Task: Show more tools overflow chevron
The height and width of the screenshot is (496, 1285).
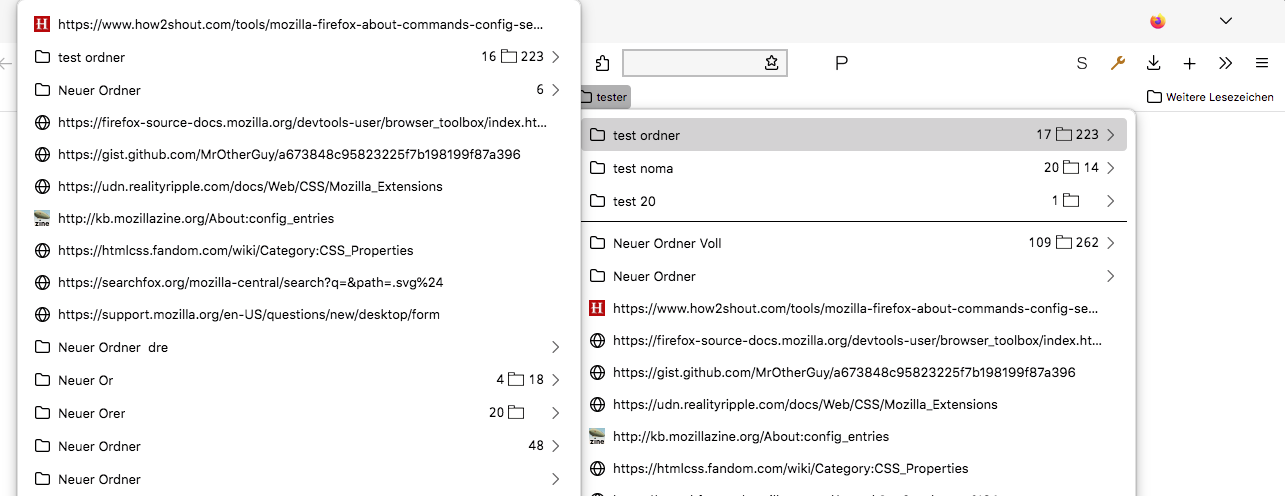Action: tap(1226, 63)
